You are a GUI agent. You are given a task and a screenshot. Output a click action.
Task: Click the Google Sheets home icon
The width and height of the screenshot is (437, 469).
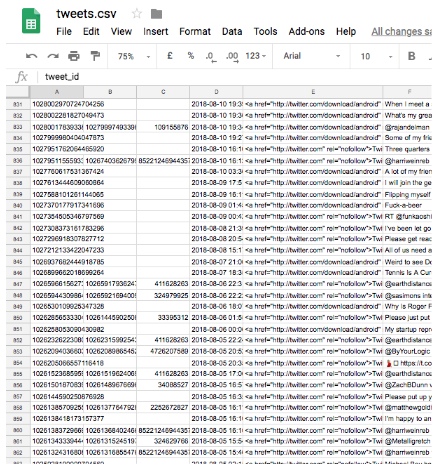coord(31,21)
